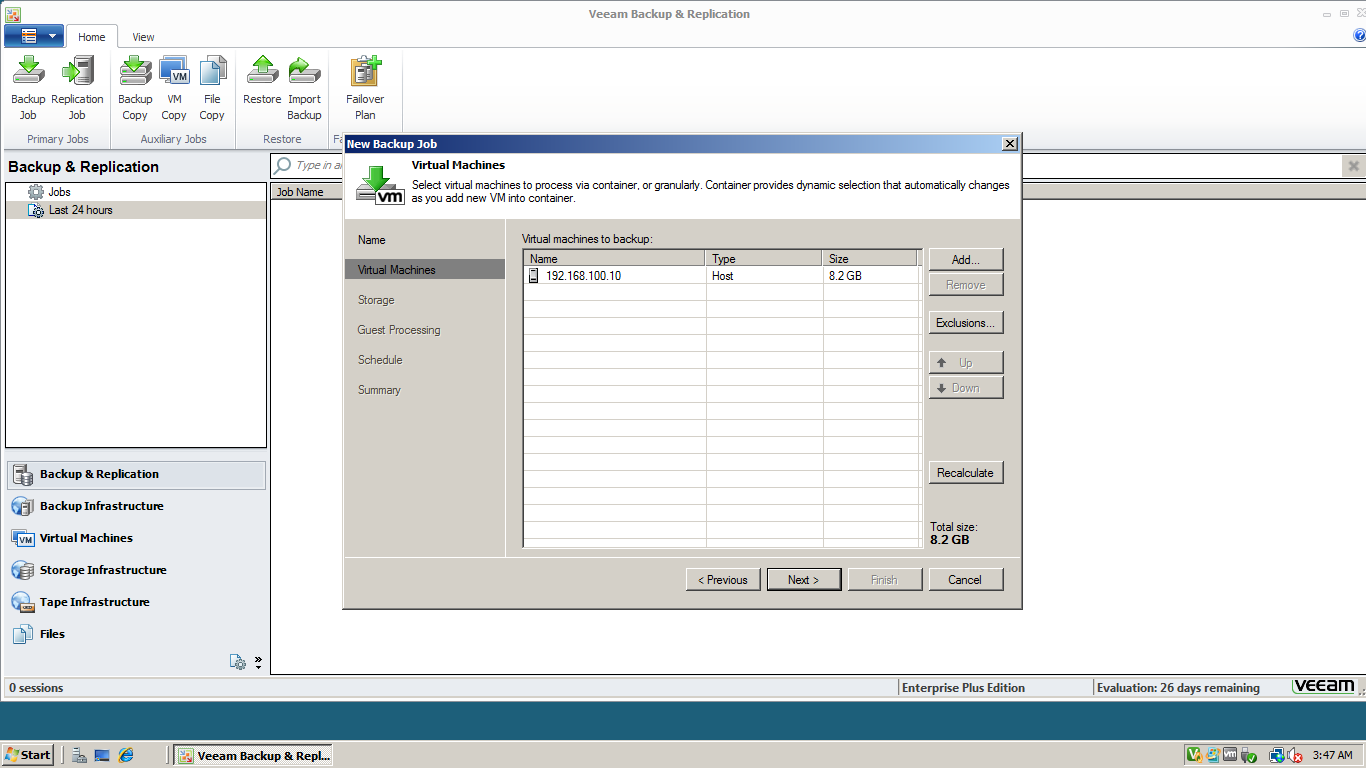Click the muted volume icon in system tray
The height and width of the screenshot is (768, 1366).
pos(1295,755)
